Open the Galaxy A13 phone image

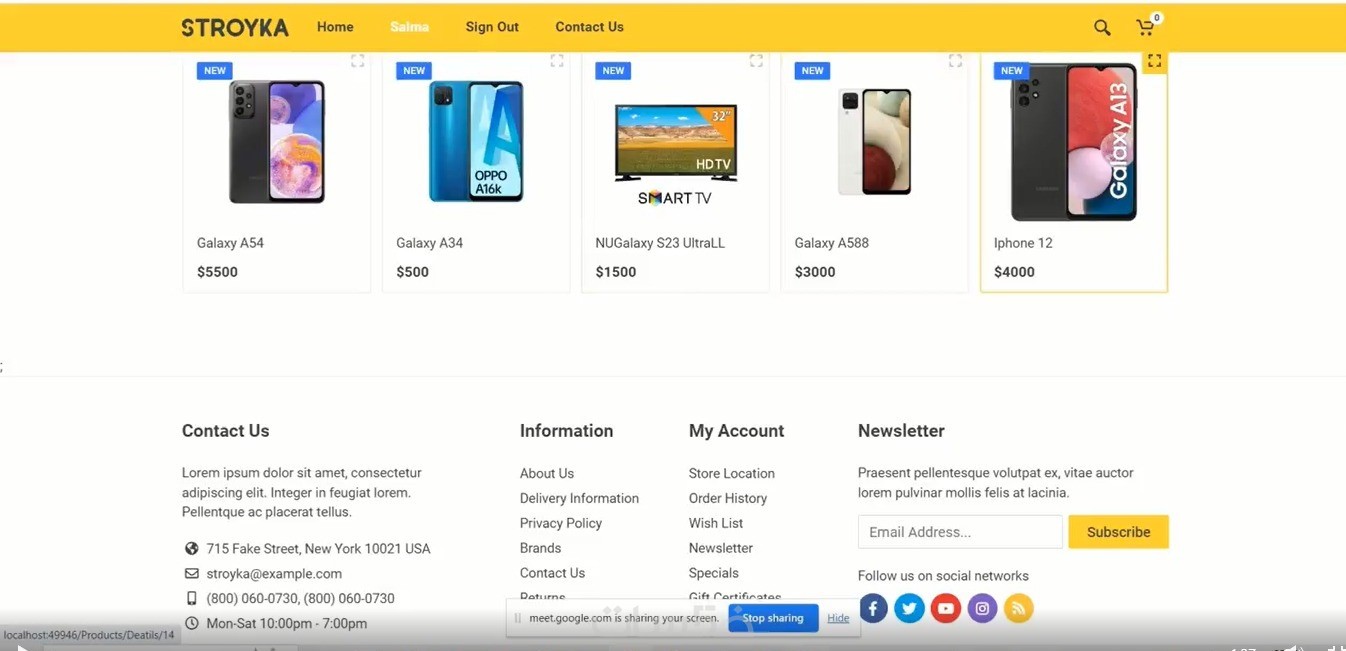[1074, 142]
